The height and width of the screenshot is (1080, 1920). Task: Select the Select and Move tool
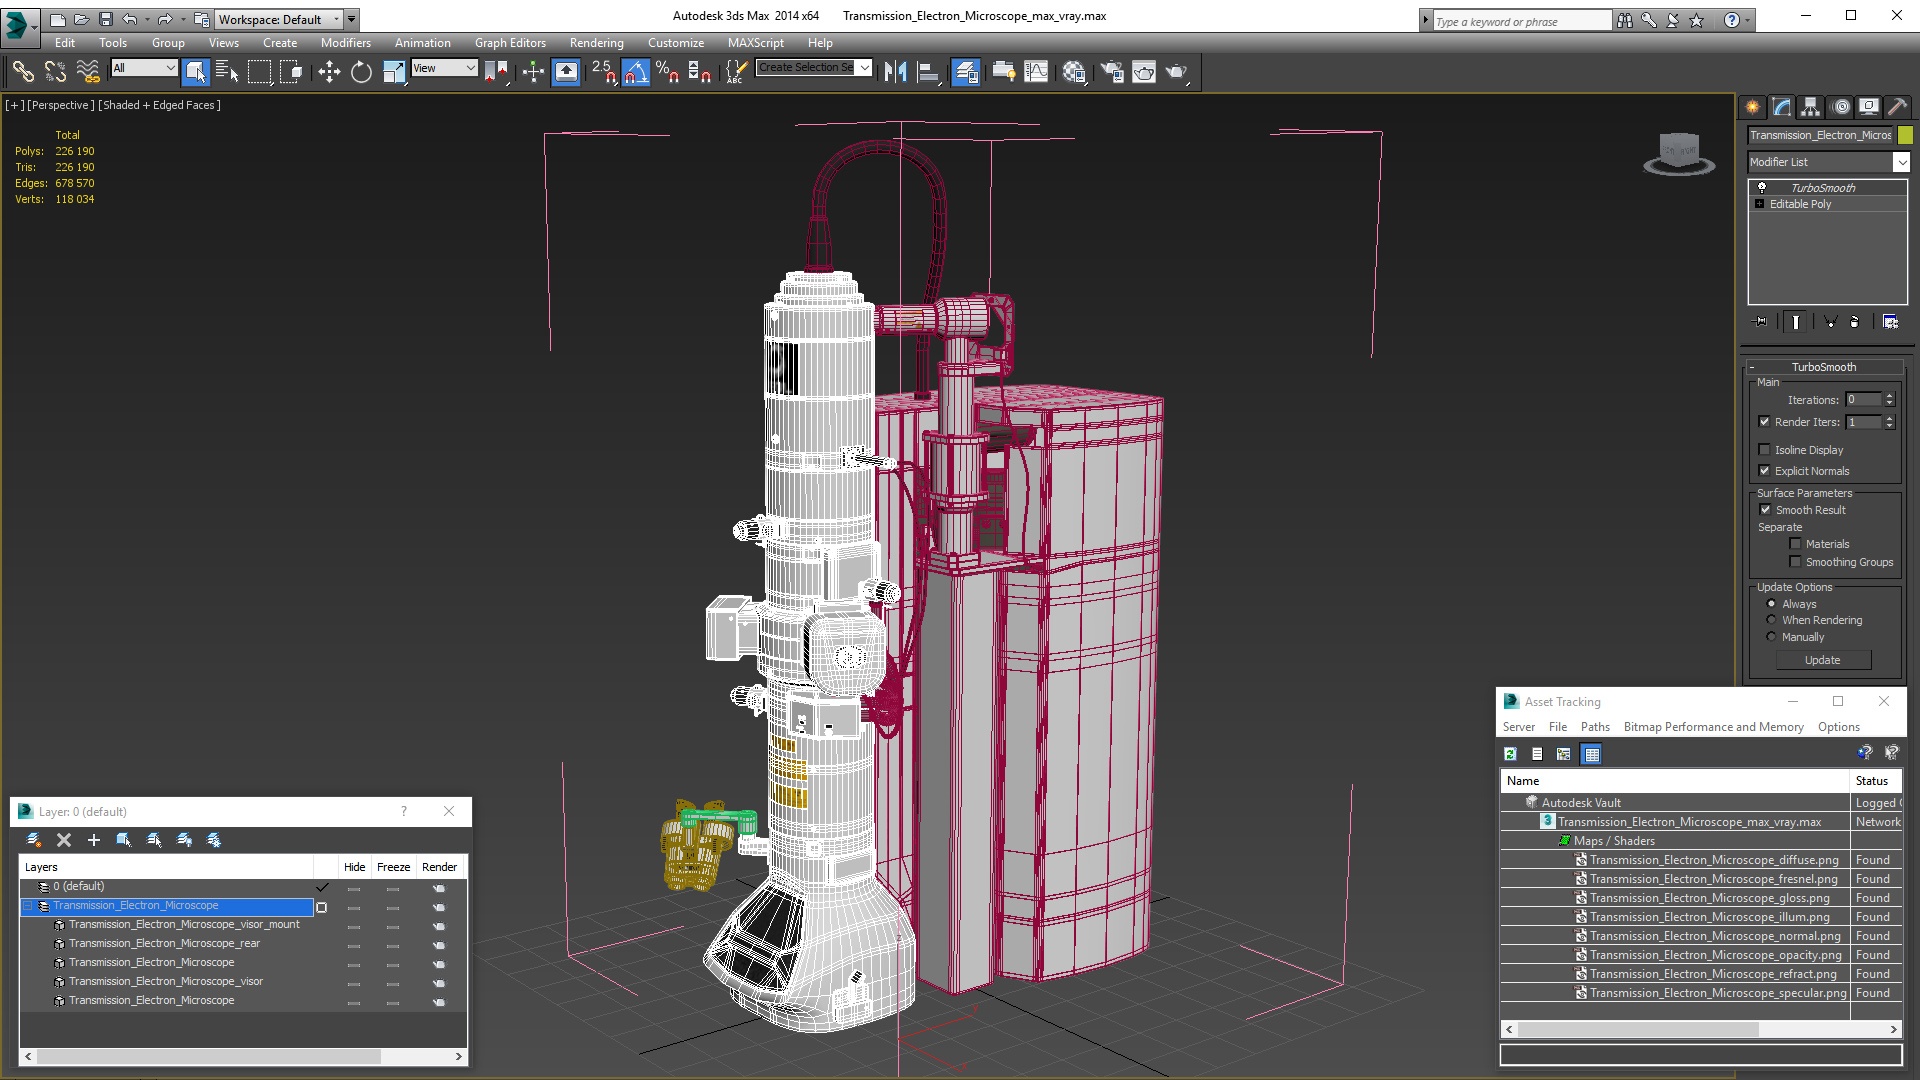pos(329,71)
